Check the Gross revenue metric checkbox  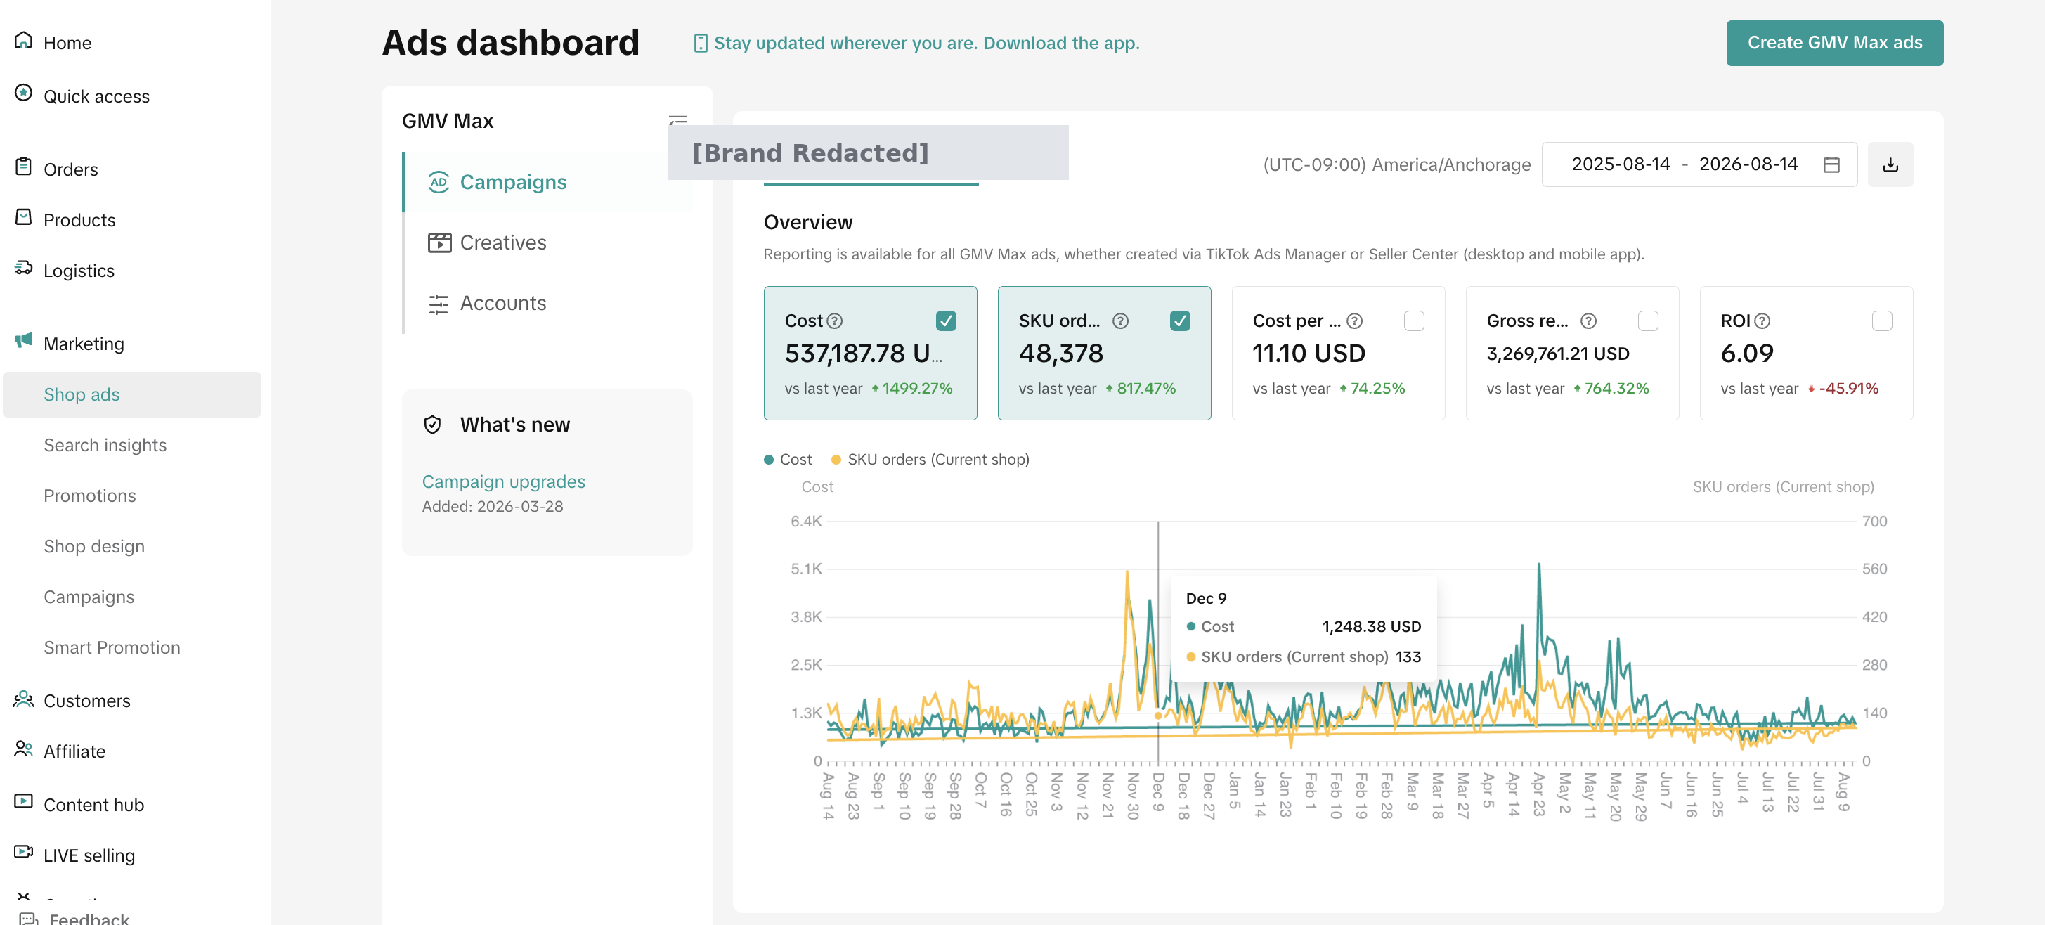[x=1648, y=321]
